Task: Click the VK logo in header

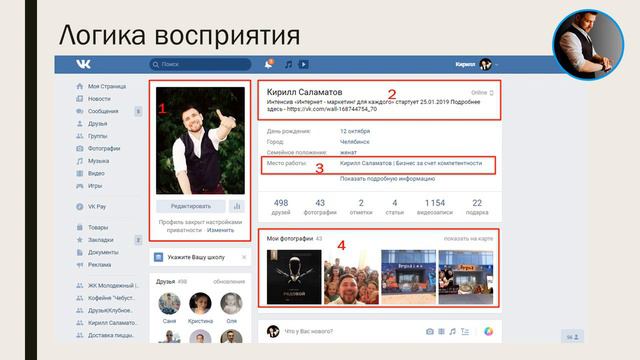Action: click(83, 64)
